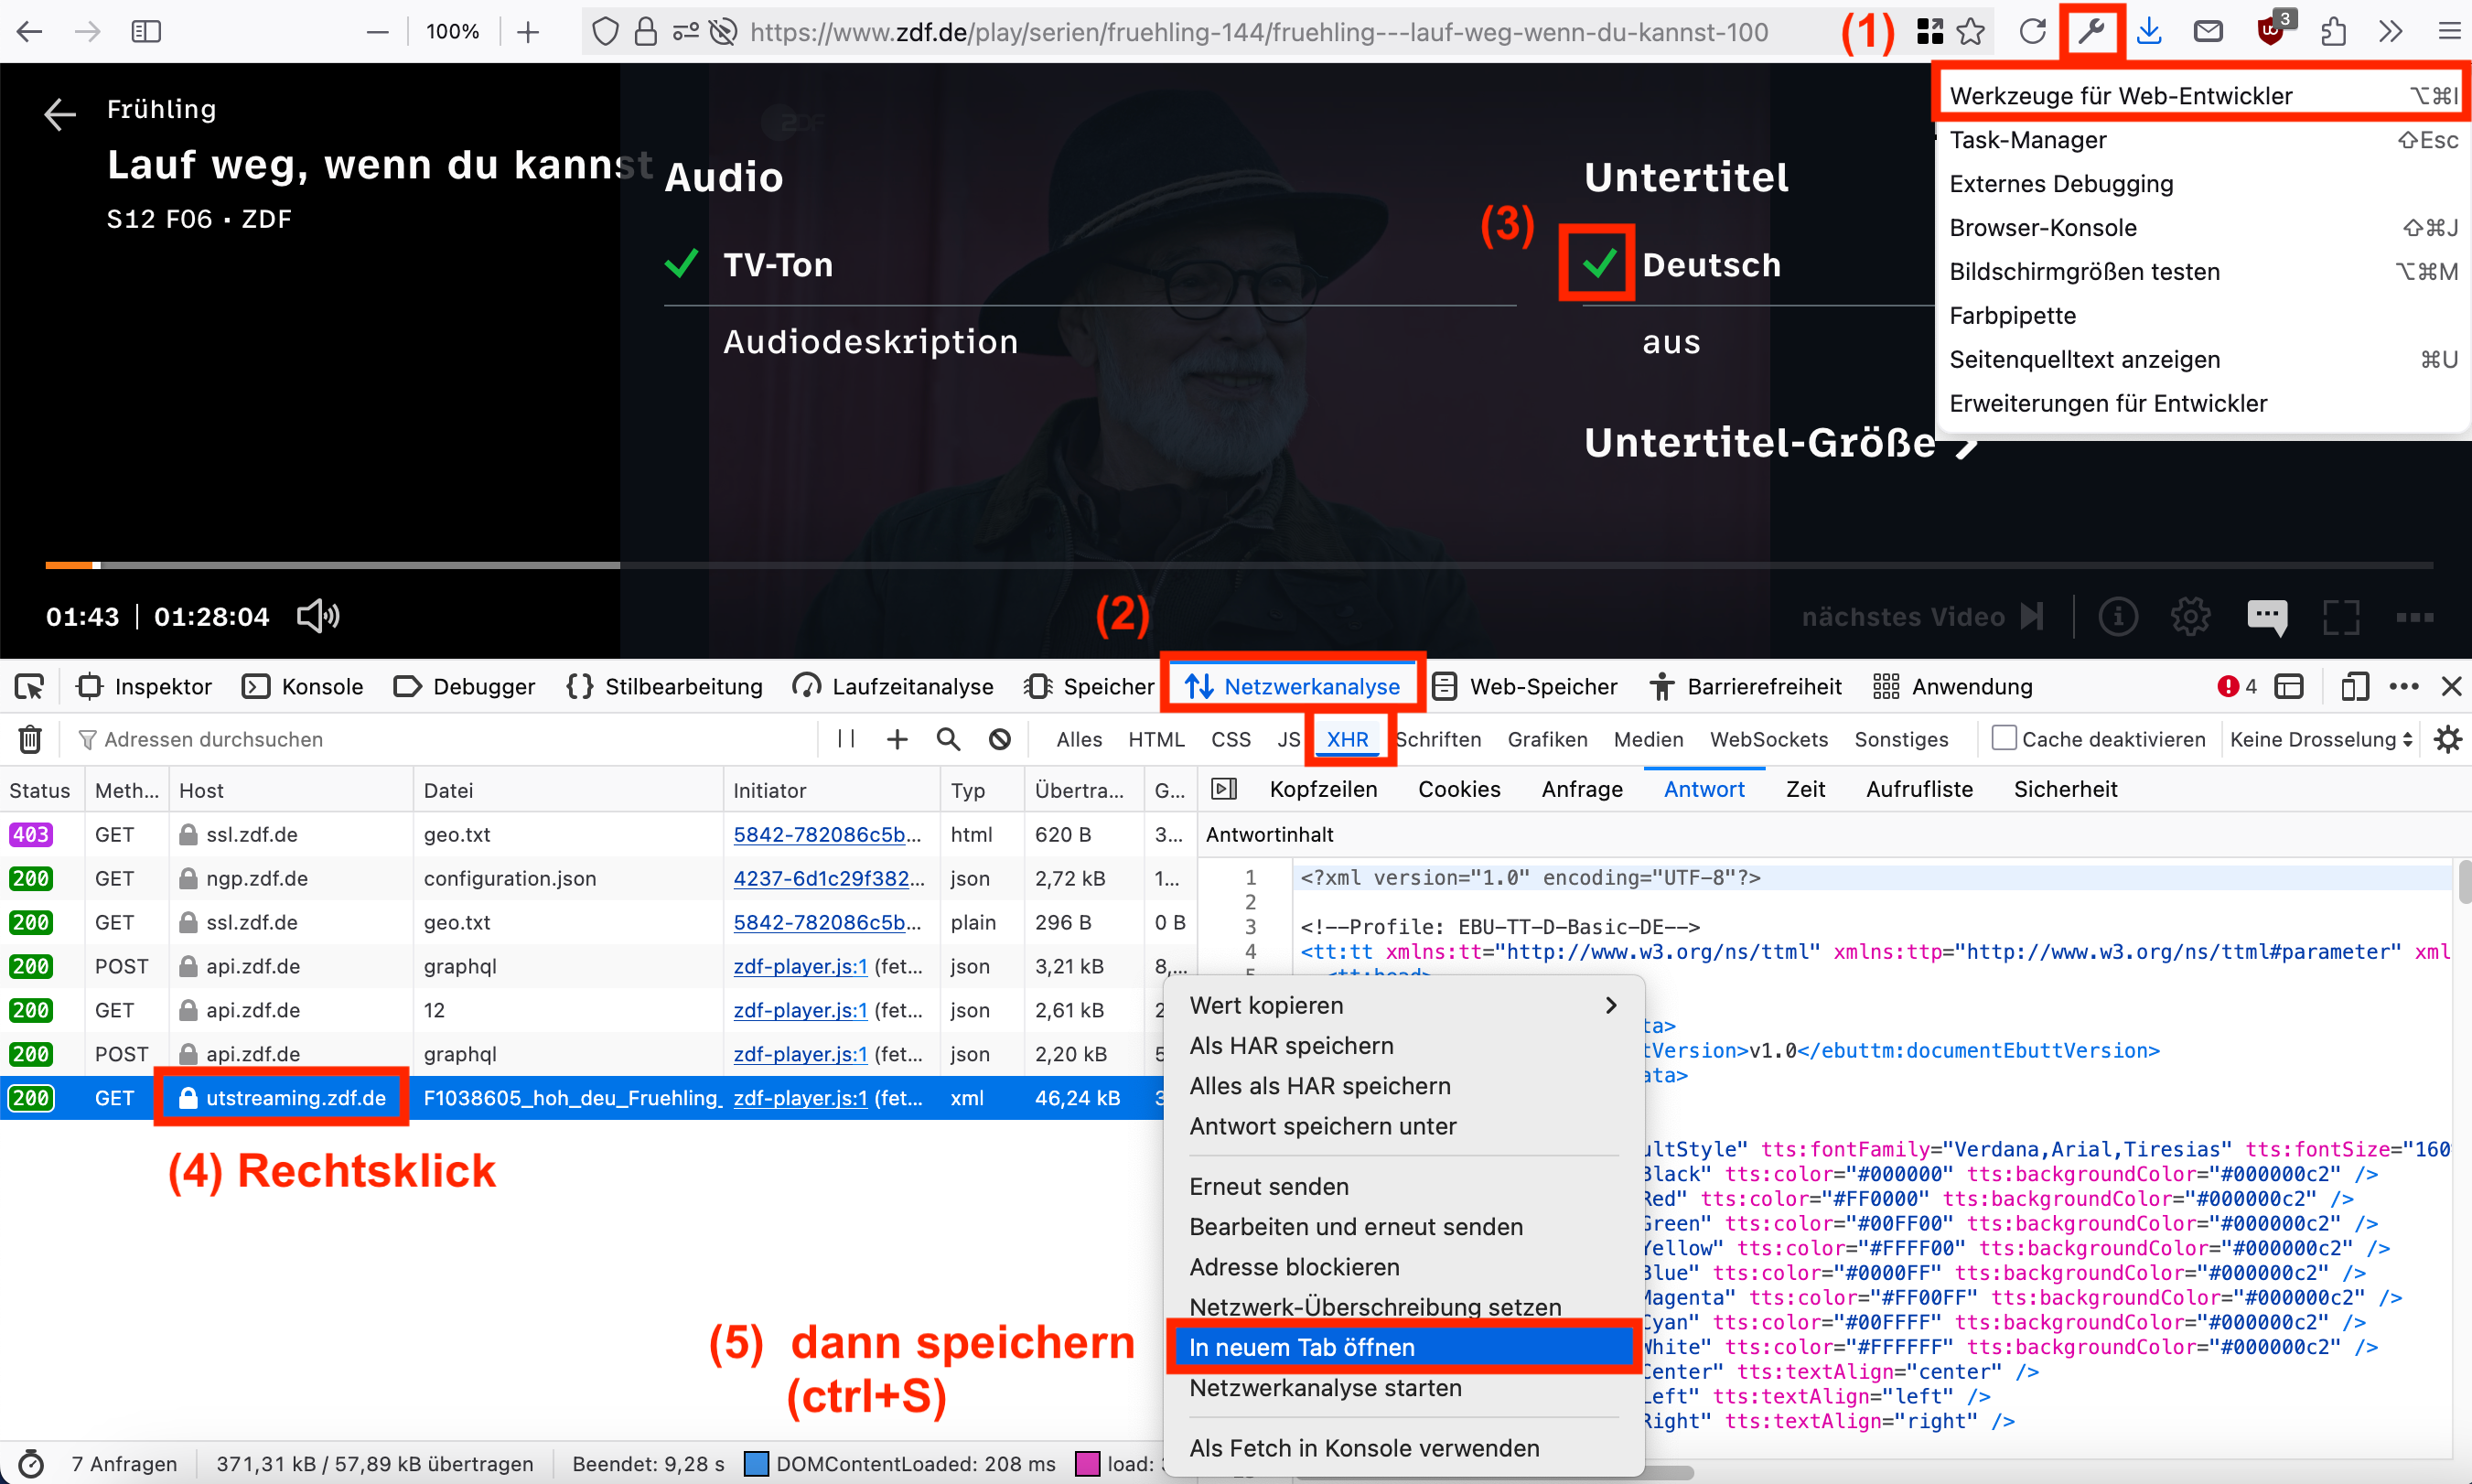Open the network settings gear
Screen dimensions: 2472x1484
pos(2447,739)
